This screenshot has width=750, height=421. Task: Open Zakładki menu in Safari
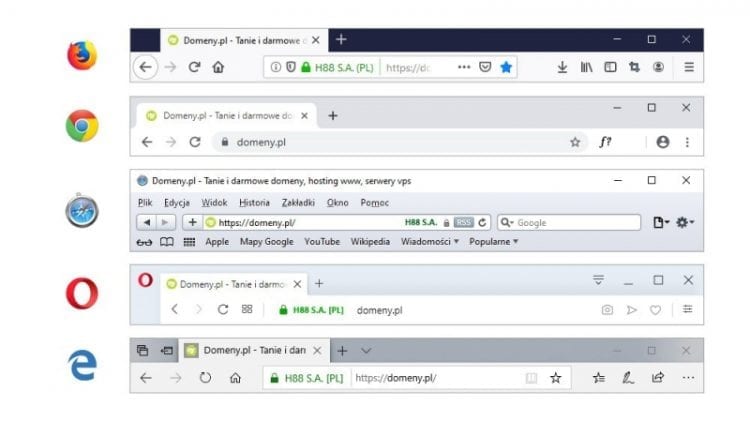[298, 203]
